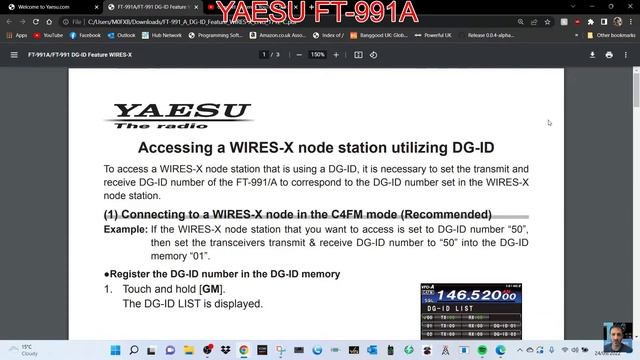This screenshot has height=360, width=640.
Task: Click the PDF title 'FT-991A/FT-991 DG-ID Feature WIRES-X'
Action: 80,55
